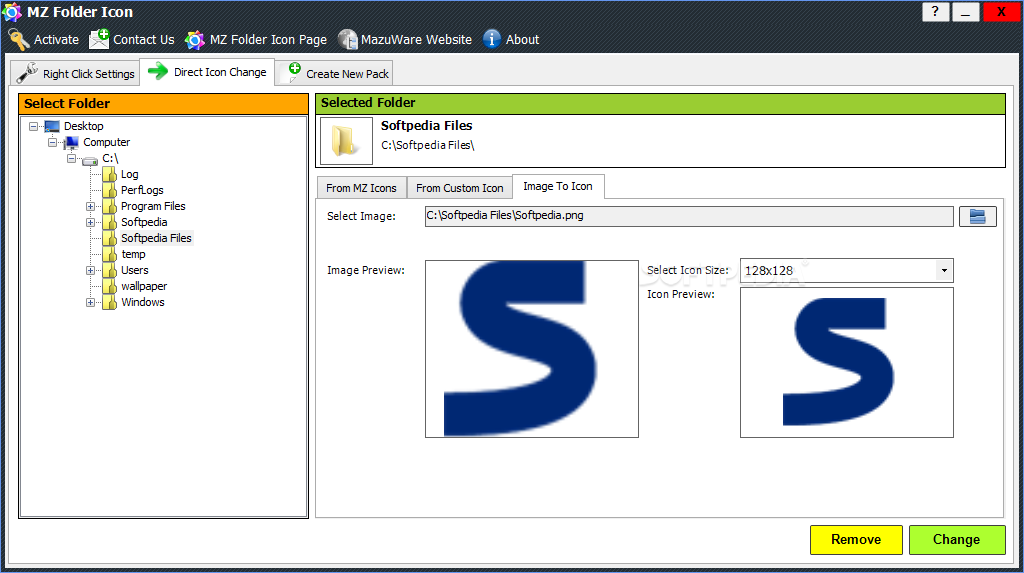Click the Activate menu label
The image size is (1024, 573).
click(x=56, y=40)
